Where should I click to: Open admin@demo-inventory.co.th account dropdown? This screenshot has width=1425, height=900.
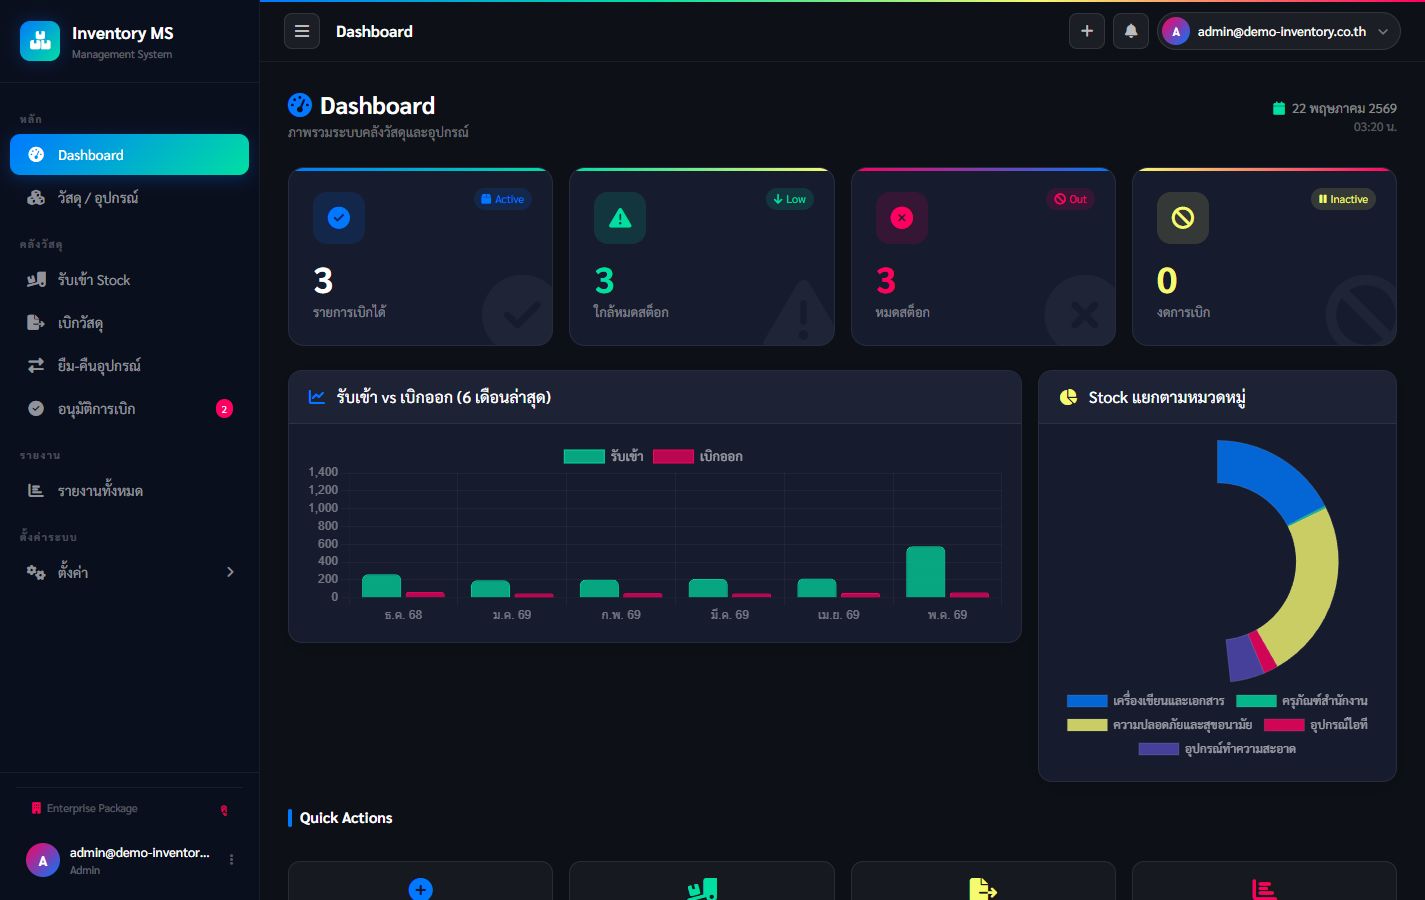click(x=1279, y=31)
